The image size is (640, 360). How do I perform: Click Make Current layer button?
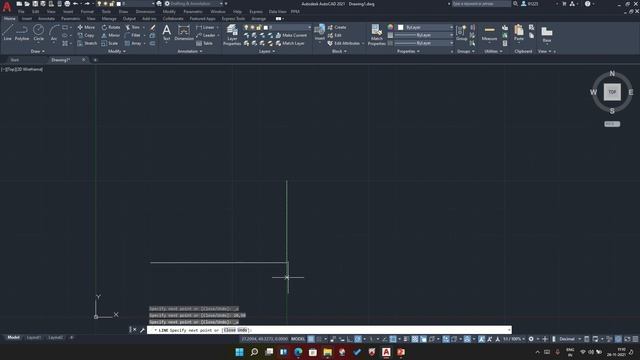[291, 36]
